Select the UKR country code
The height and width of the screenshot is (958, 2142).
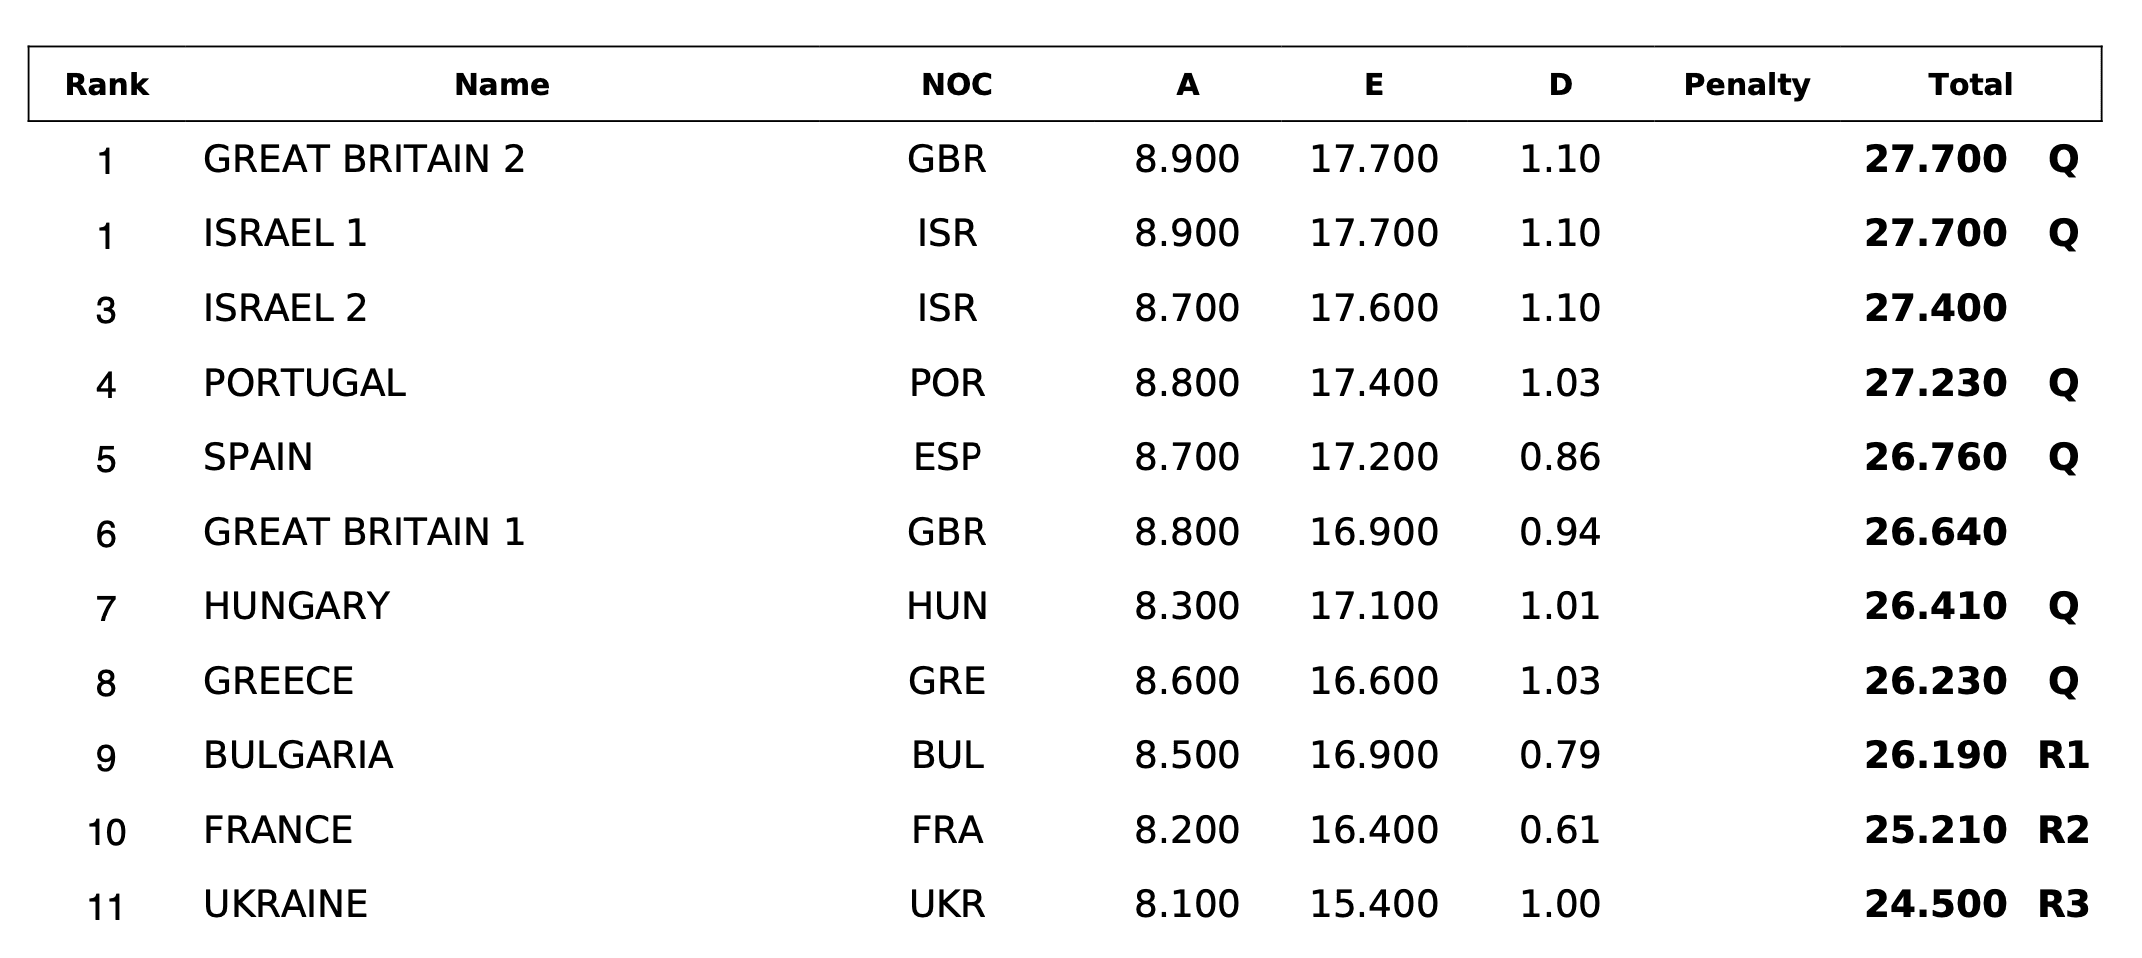(947, 904)
